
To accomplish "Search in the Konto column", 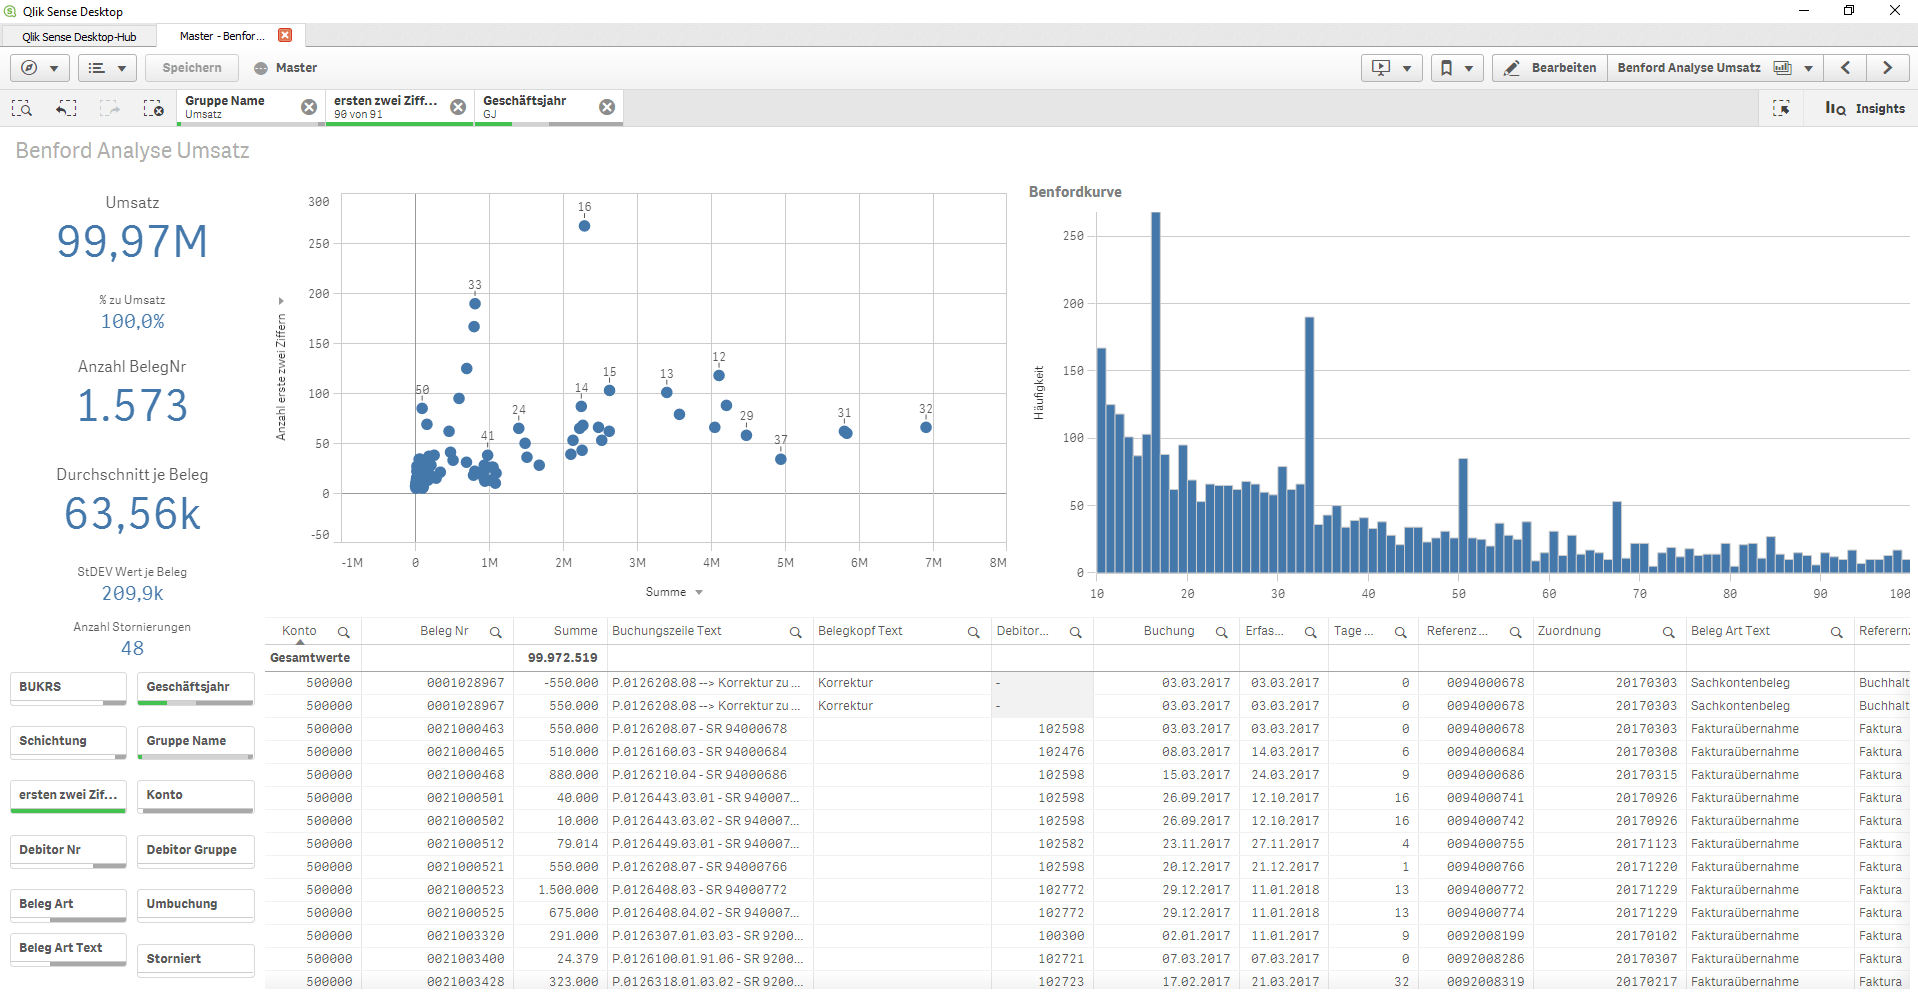I will tap(344, 632).
